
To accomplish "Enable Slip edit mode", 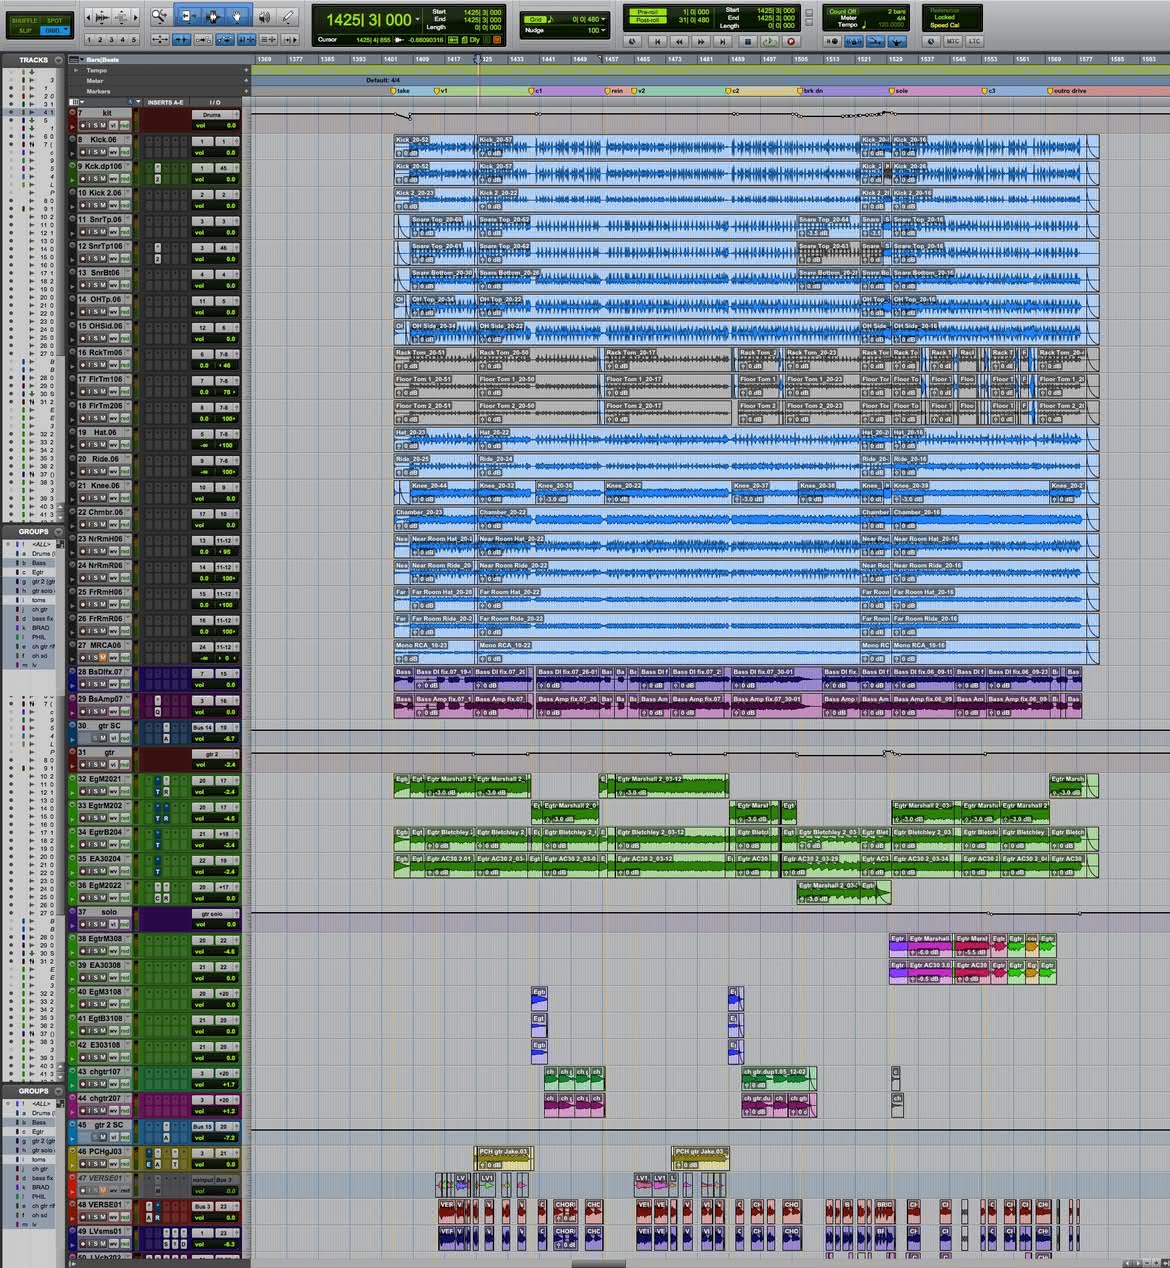I will click(25, 30).
